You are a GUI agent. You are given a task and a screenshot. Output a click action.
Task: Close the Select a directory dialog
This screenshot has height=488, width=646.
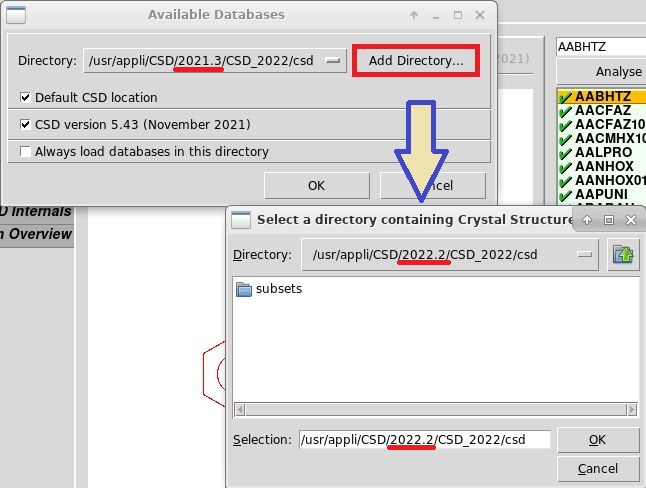[x=630, y=220]
